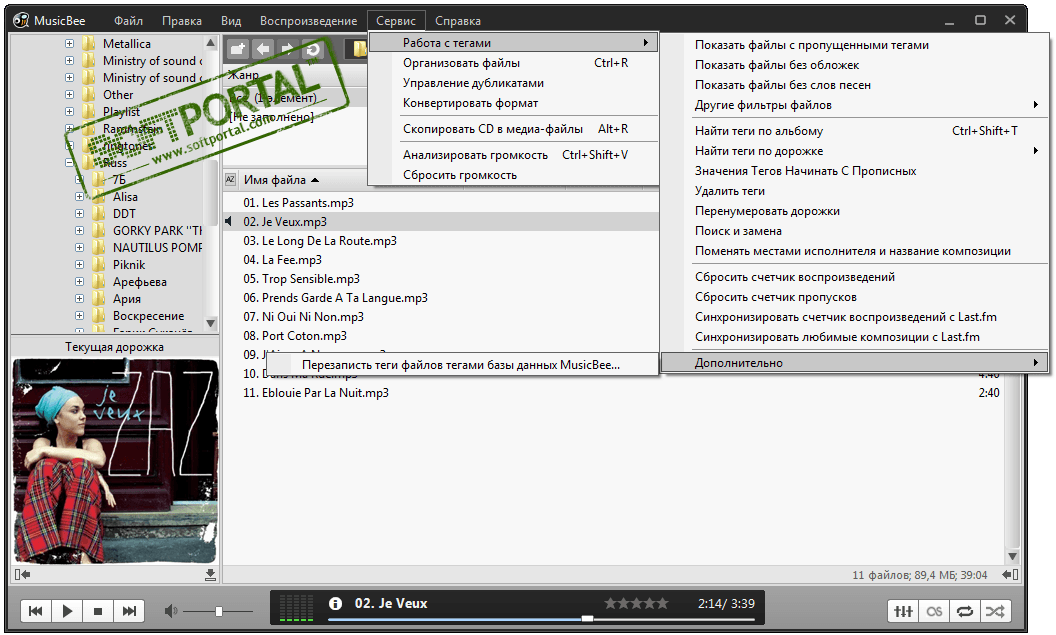1056x635 pixels.
Task: Collapse the left panel via bottom-left arrow icon
Action: [22, 574]
